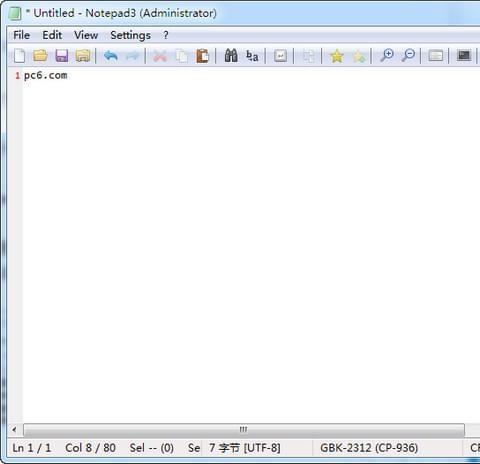Toggle word wrap toolbar button
Screen dimensions: 480x464
[x=280, y=56]
